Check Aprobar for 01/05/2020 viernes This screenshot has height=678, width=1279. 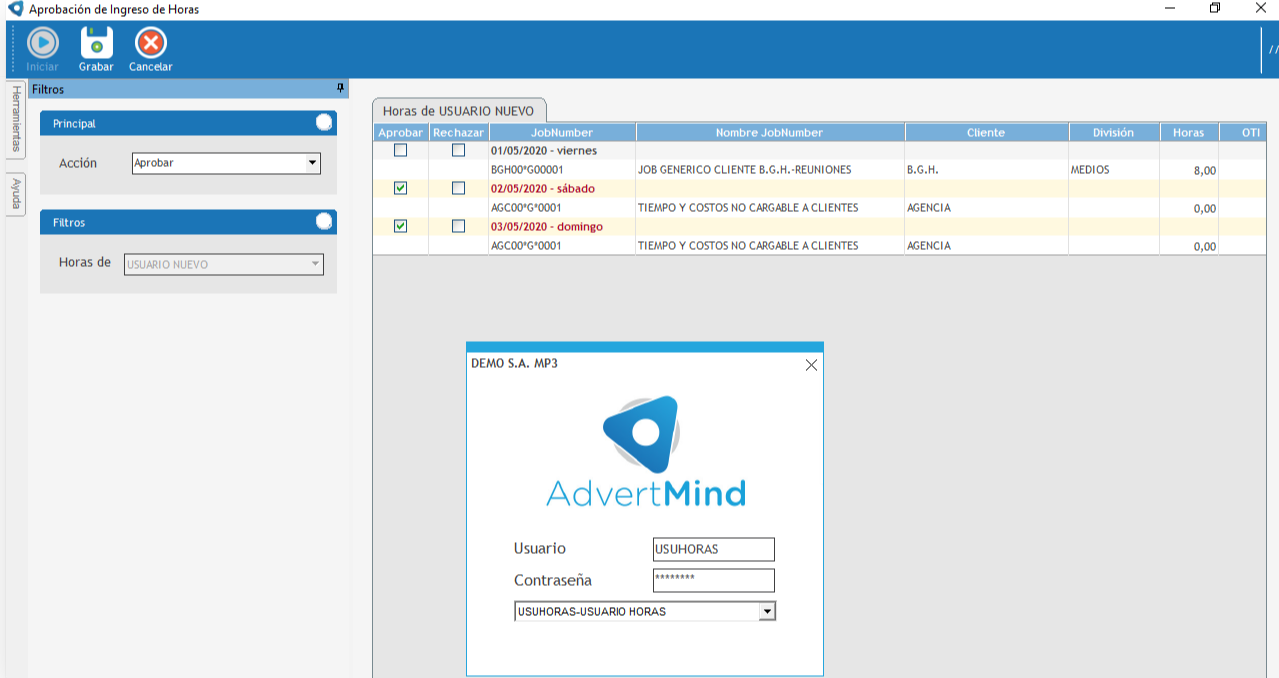point(400,150)
